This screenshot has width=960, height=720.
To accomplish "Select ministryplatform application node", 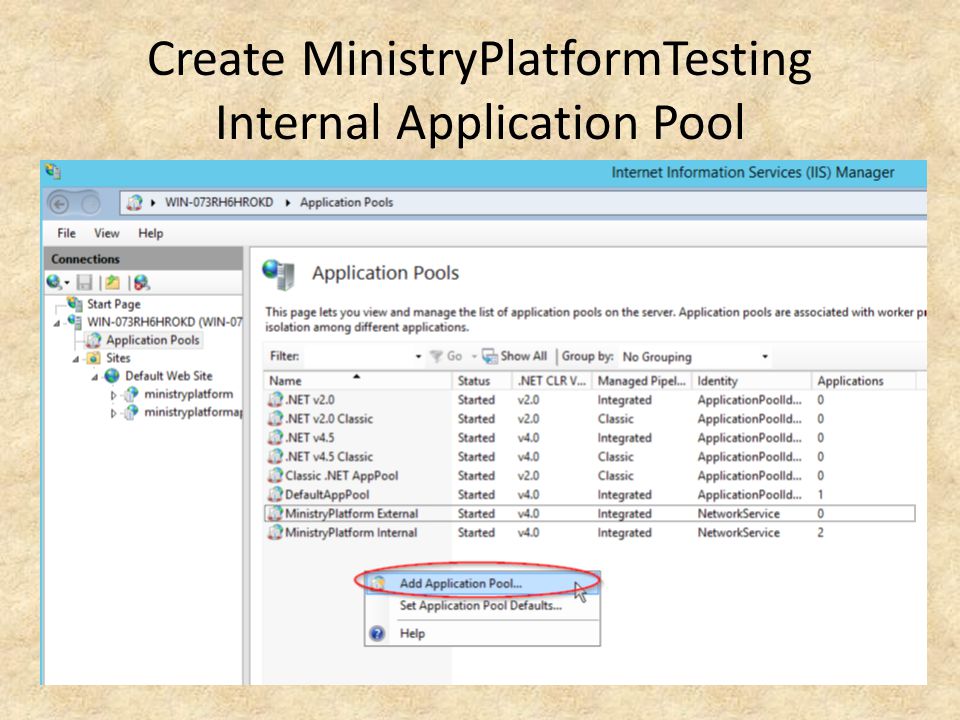I will 189,394.
